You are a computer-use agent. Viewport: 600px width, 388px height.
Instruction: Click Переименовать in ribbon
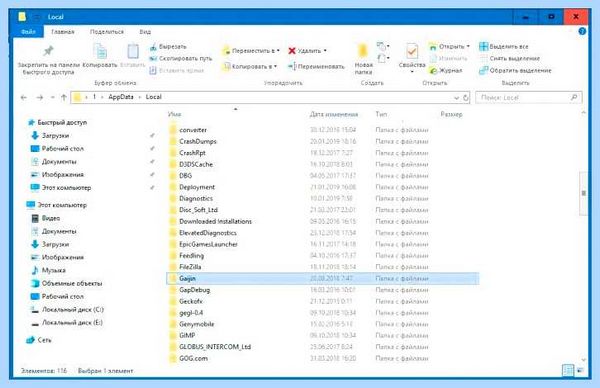(x=316, y=67)
